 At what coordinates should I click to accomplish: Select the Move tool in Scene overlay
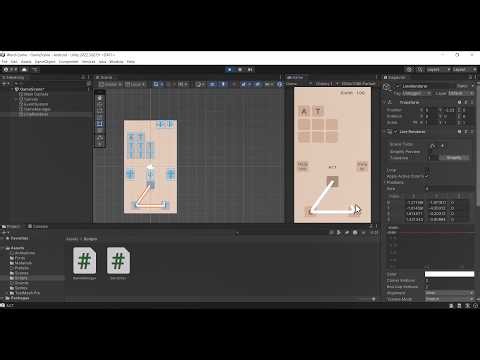[100, 104]
